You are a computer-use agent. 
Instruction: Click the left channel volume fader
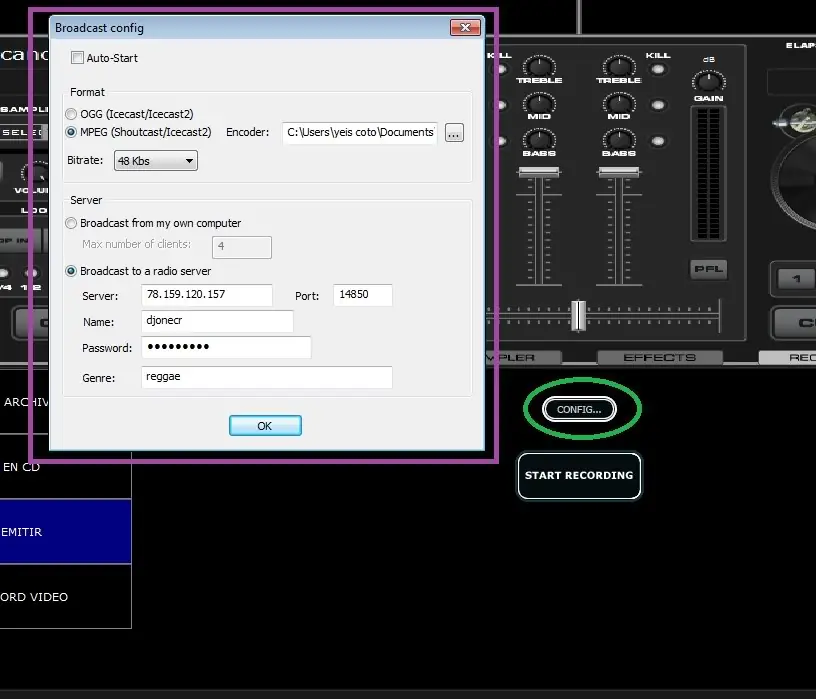point(539,172)
